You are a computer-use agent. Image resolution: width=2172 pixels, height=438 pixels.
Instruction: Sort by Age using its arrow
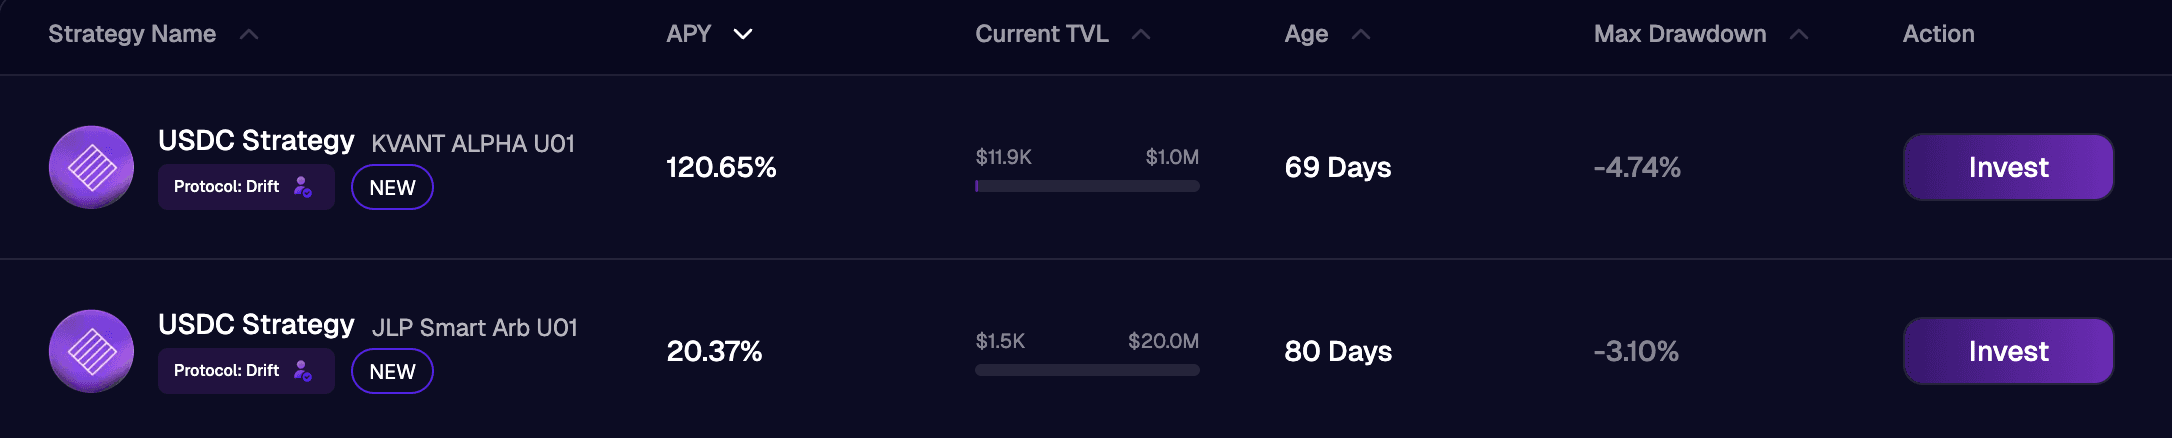(1361, 35)
